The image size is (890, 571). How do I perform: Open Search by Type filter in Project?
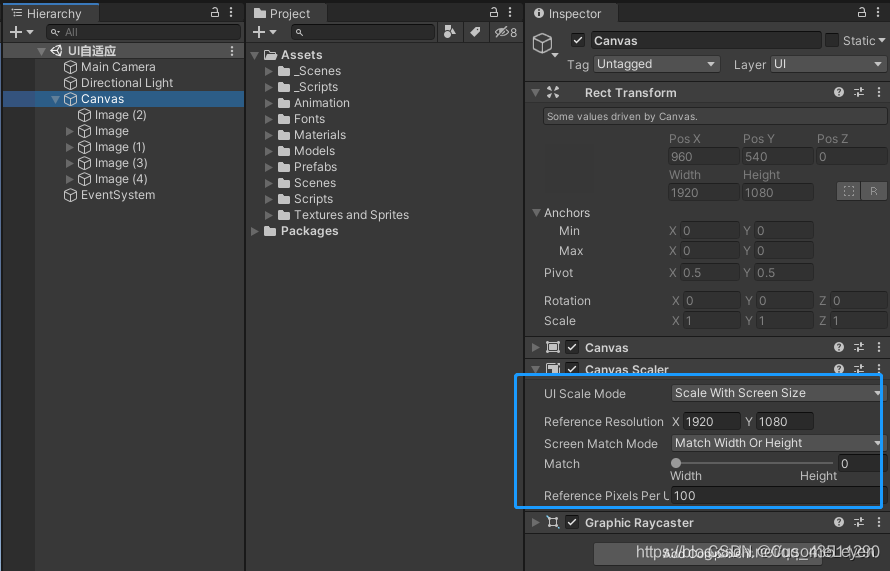pyautogui.click(x=450, y=32)
